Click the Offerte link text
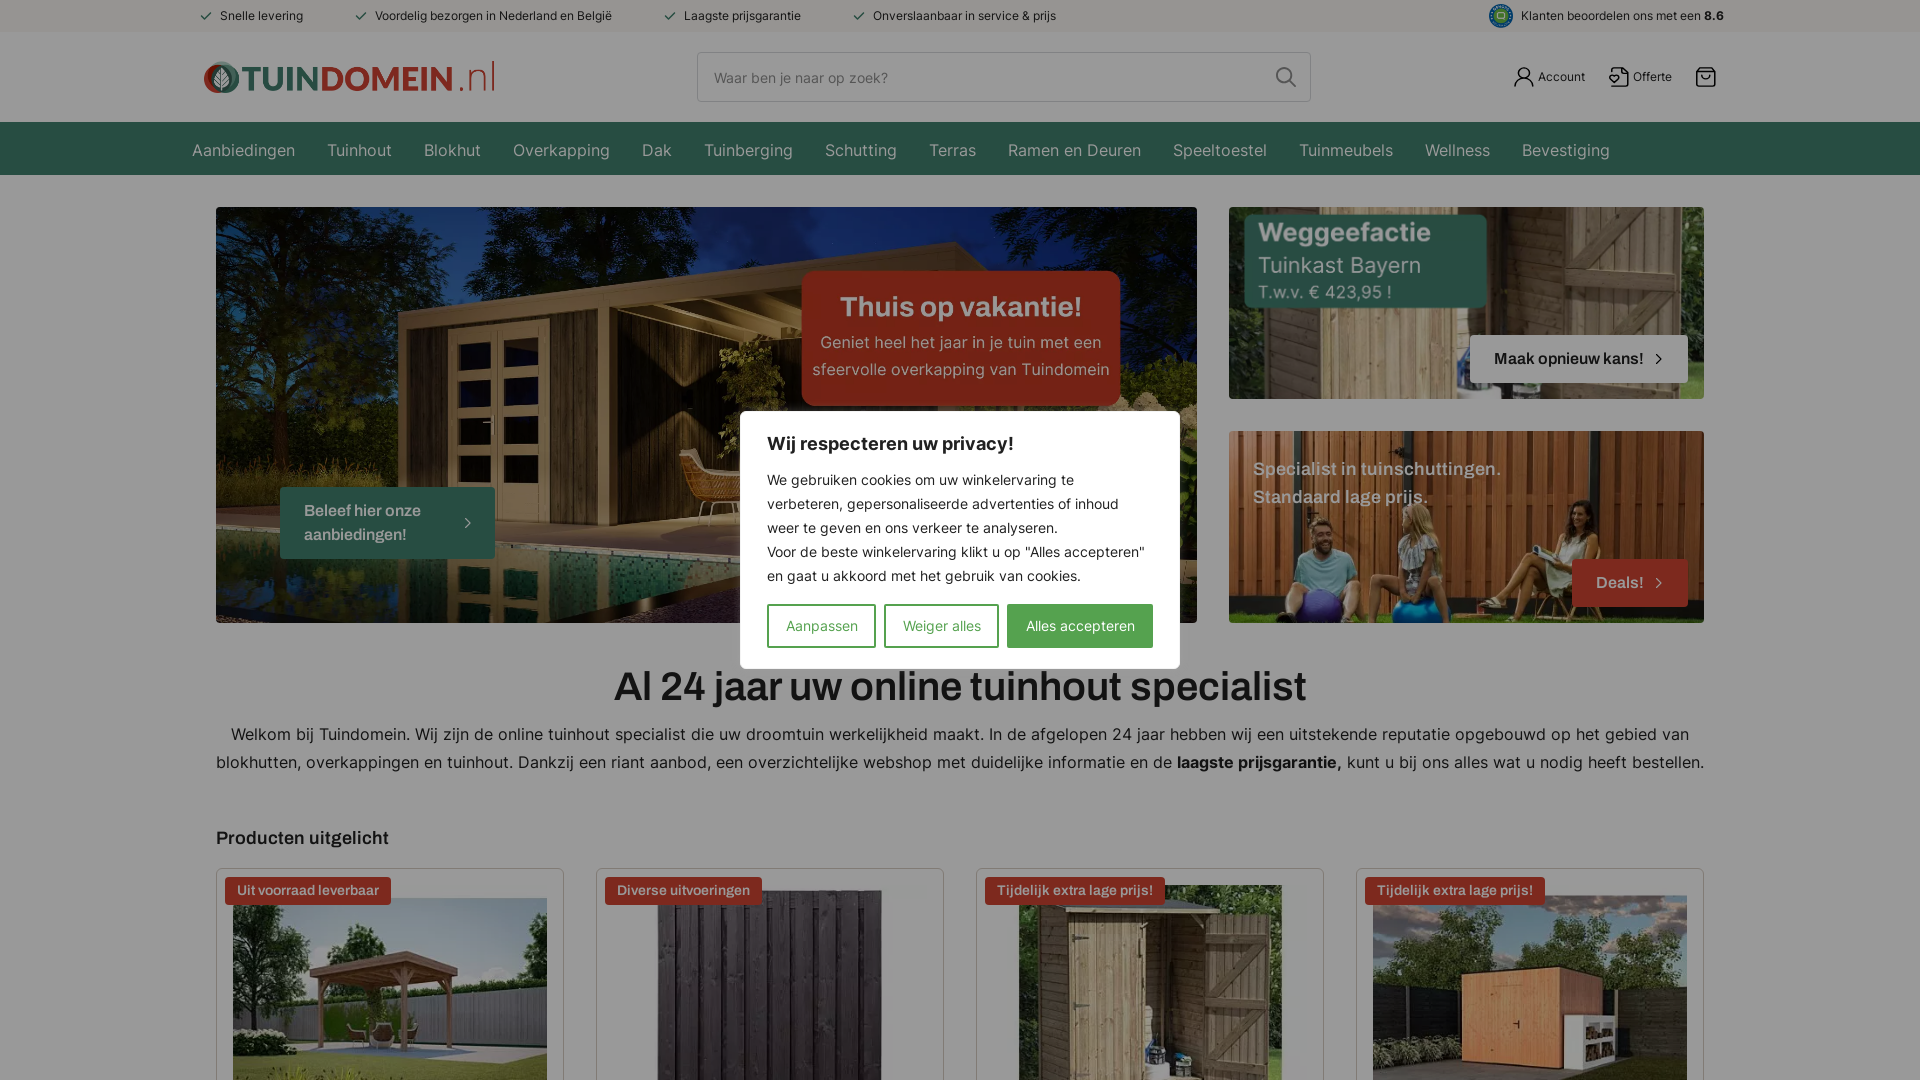The height and width of the screenshot is (1080, 1920). pyautogui.click(x=1652, y=77)
